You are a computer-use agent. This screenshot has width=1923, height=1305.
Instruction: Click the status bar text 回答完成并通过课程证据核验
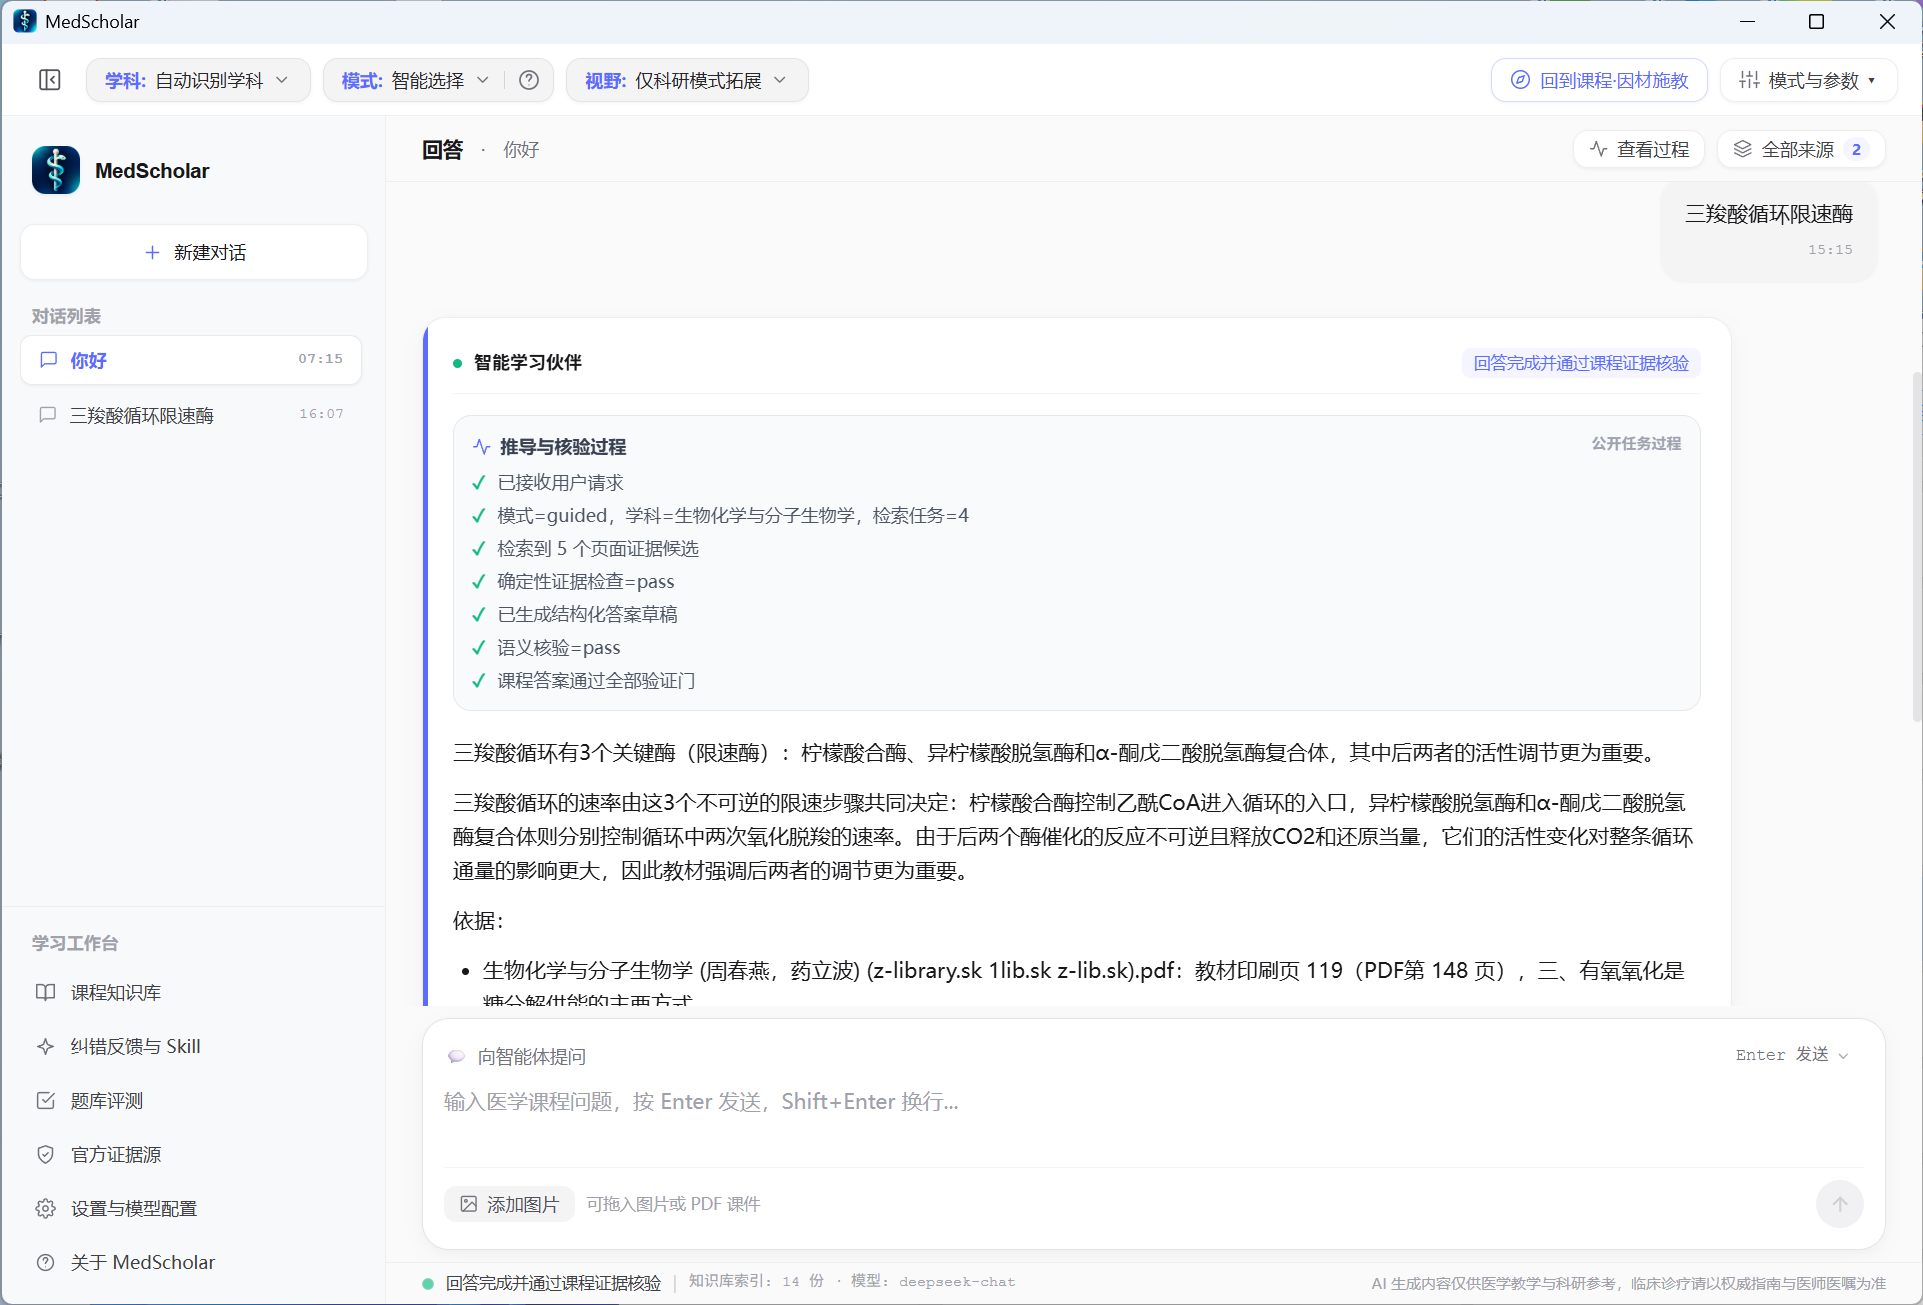click(553, 1282)
